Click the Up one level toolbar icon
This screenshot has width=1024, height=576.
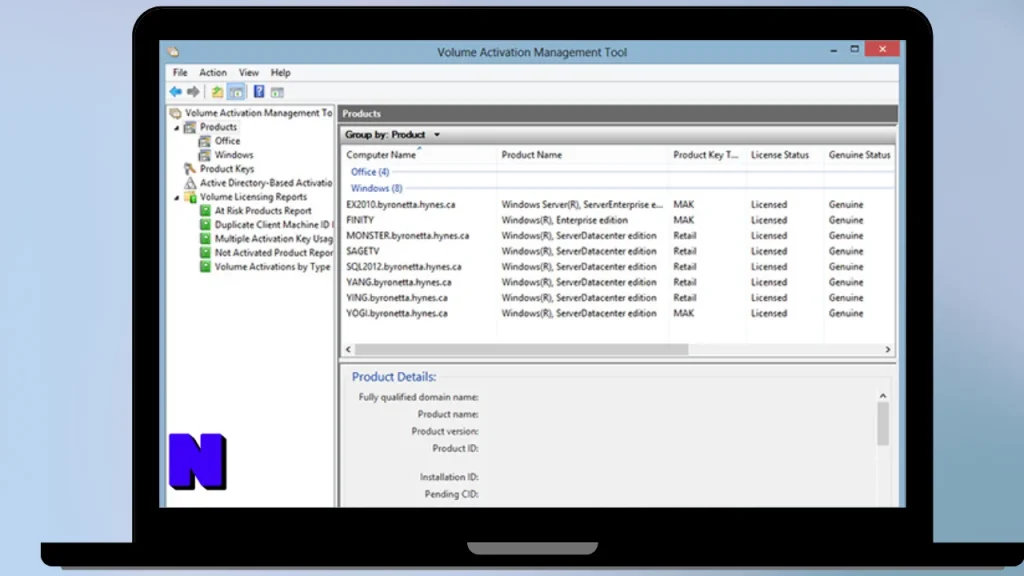[217, 92]
